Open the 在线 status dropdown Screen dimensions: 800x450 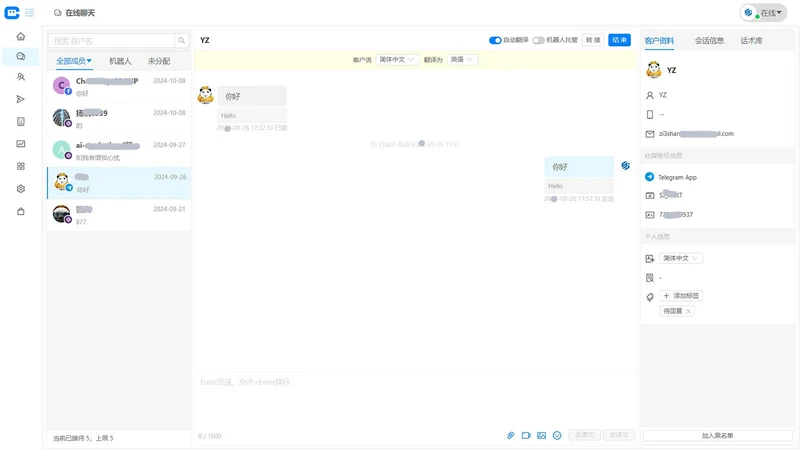tap(763, 13)
